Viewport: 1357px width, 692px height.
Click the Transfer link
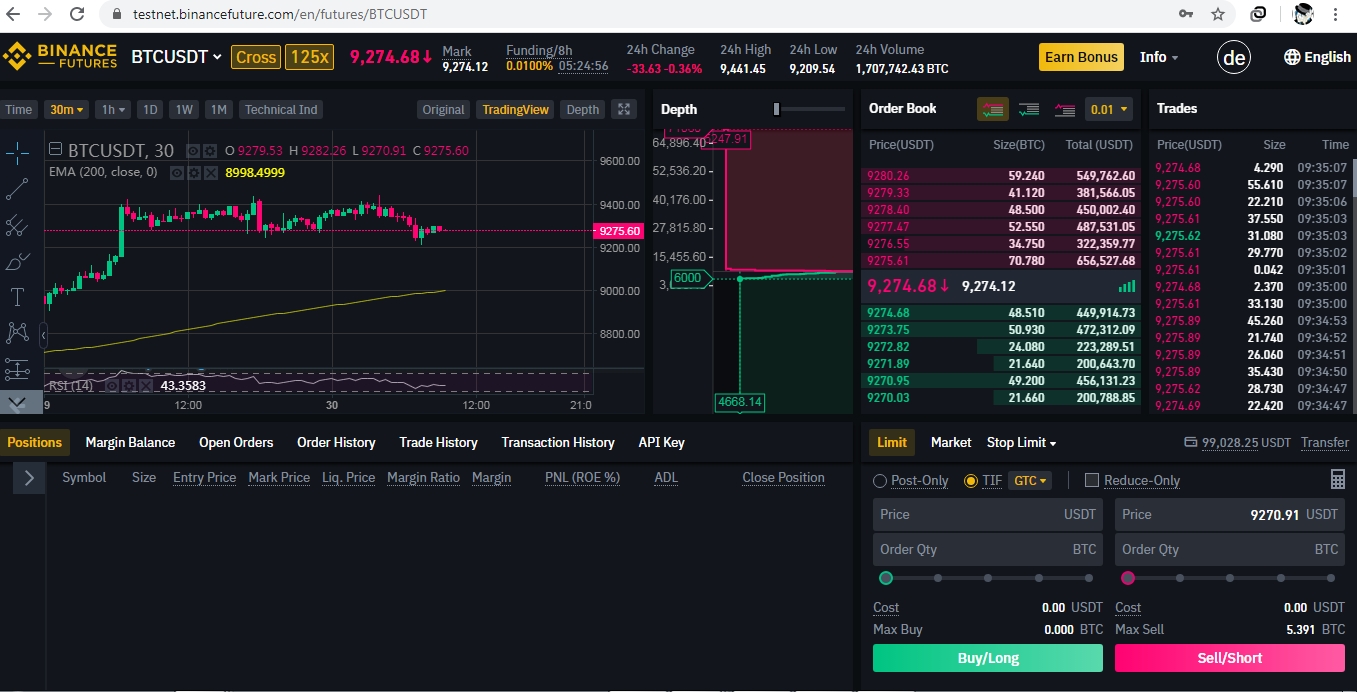click(x=1325, y=442)
